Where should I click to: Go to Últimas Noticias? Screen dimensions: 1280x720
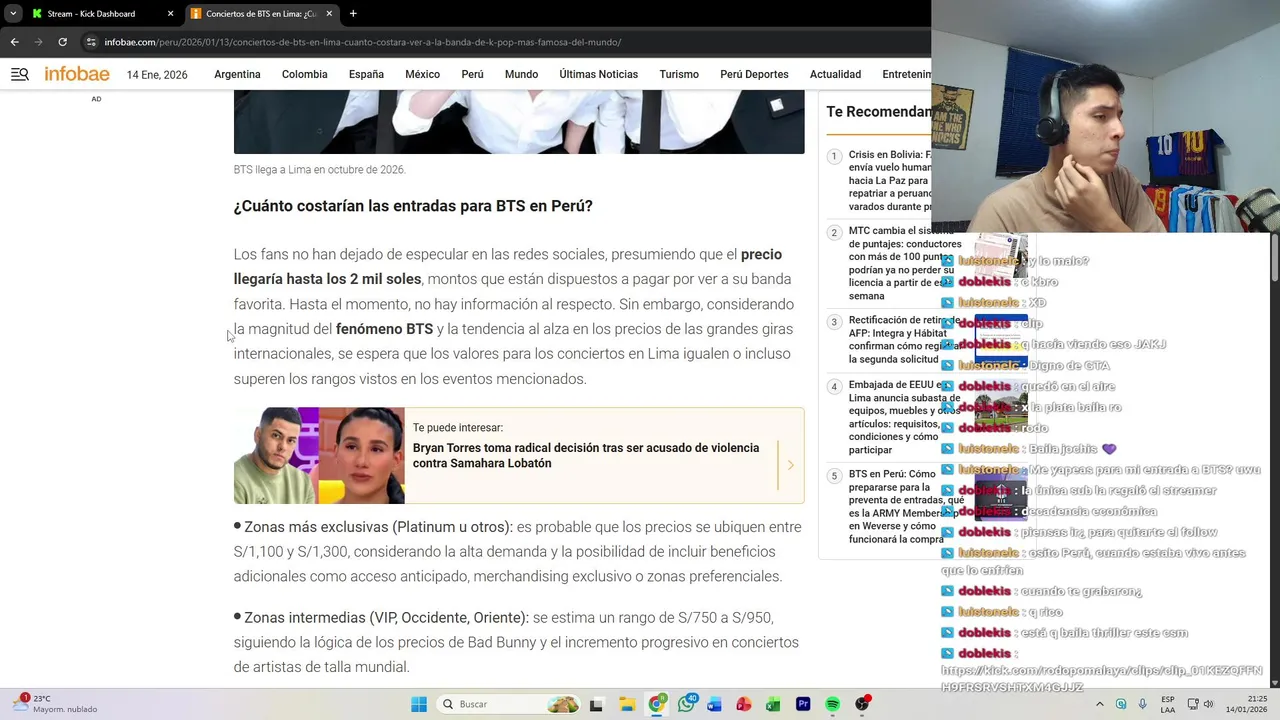tap(598, 74)
